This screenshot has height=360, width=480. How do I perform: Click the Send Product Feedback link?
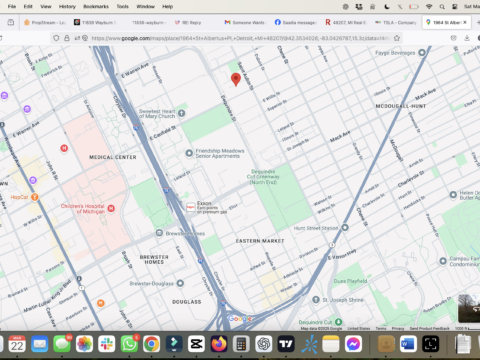pyautogui.click(x=429, y=328)
